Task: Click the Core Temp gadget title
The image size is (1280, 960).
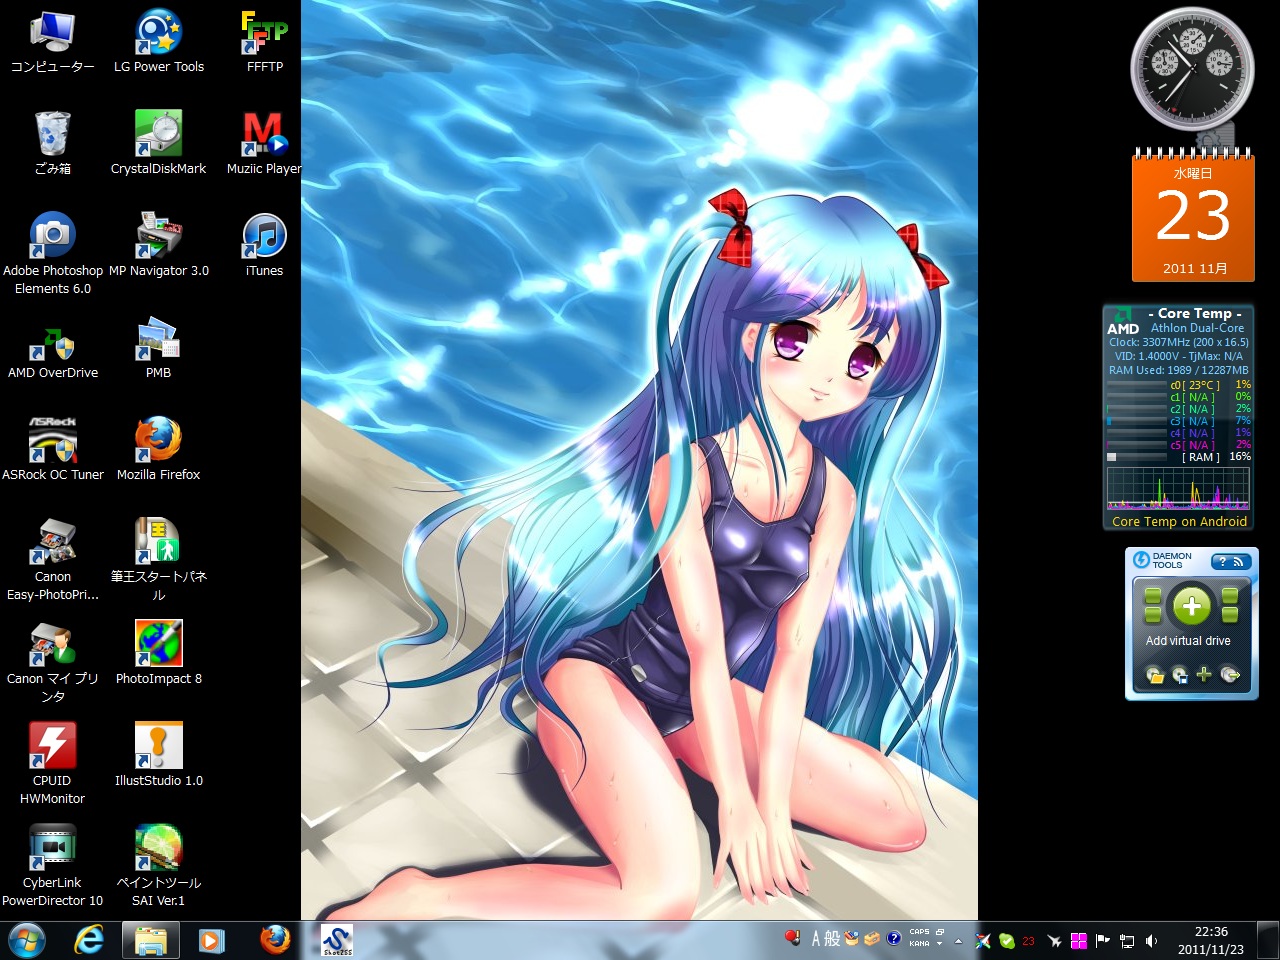Action: click(1195, 313)
